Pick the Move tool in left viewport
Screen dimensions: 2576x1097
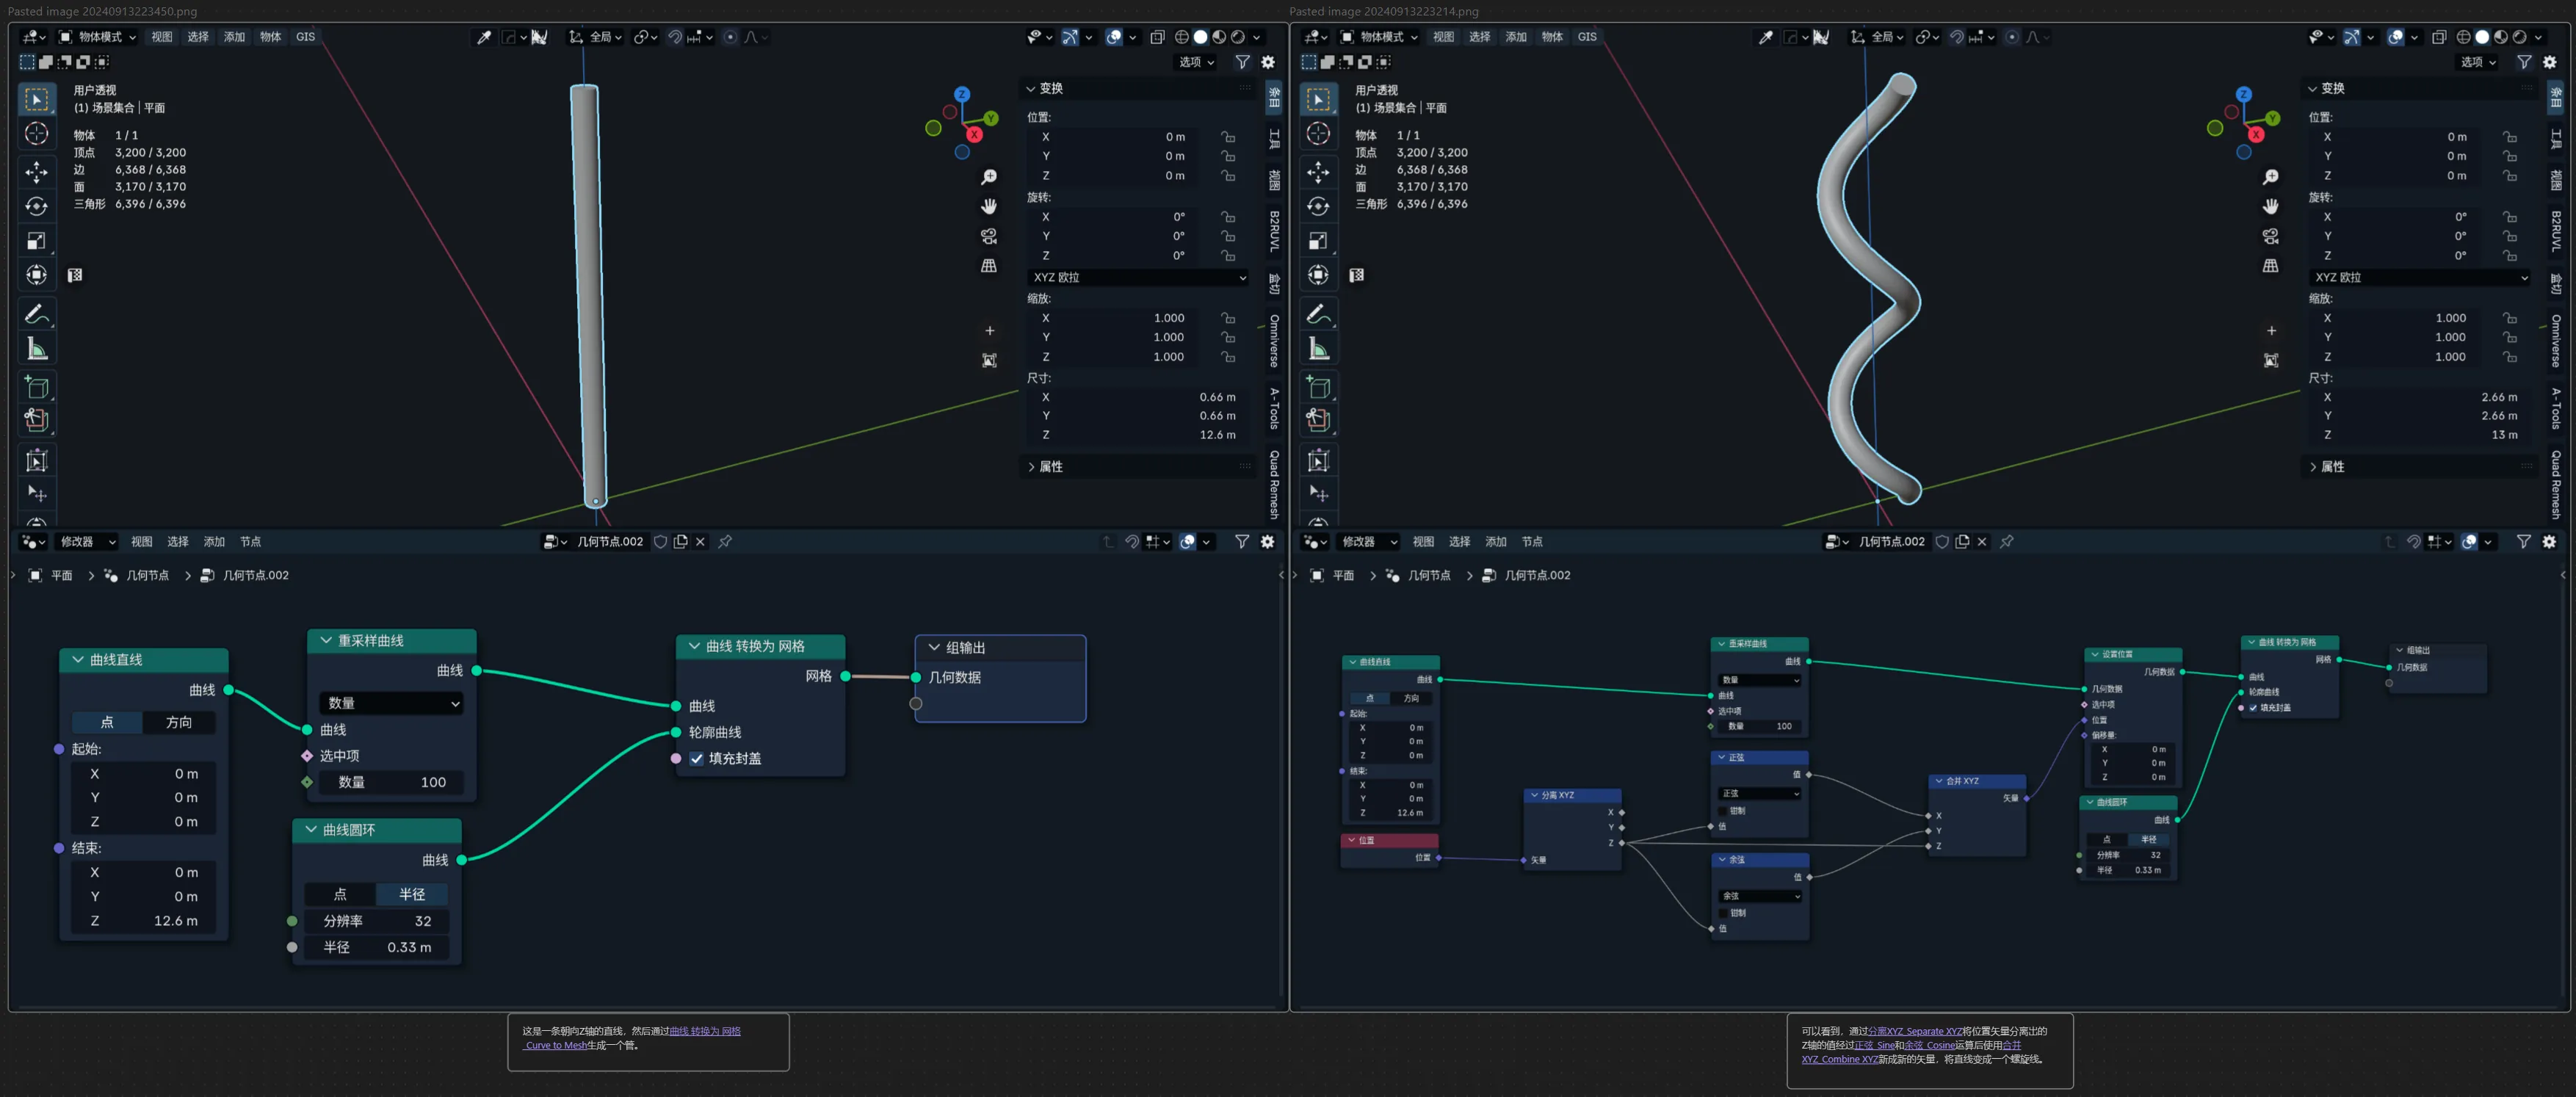36,172
